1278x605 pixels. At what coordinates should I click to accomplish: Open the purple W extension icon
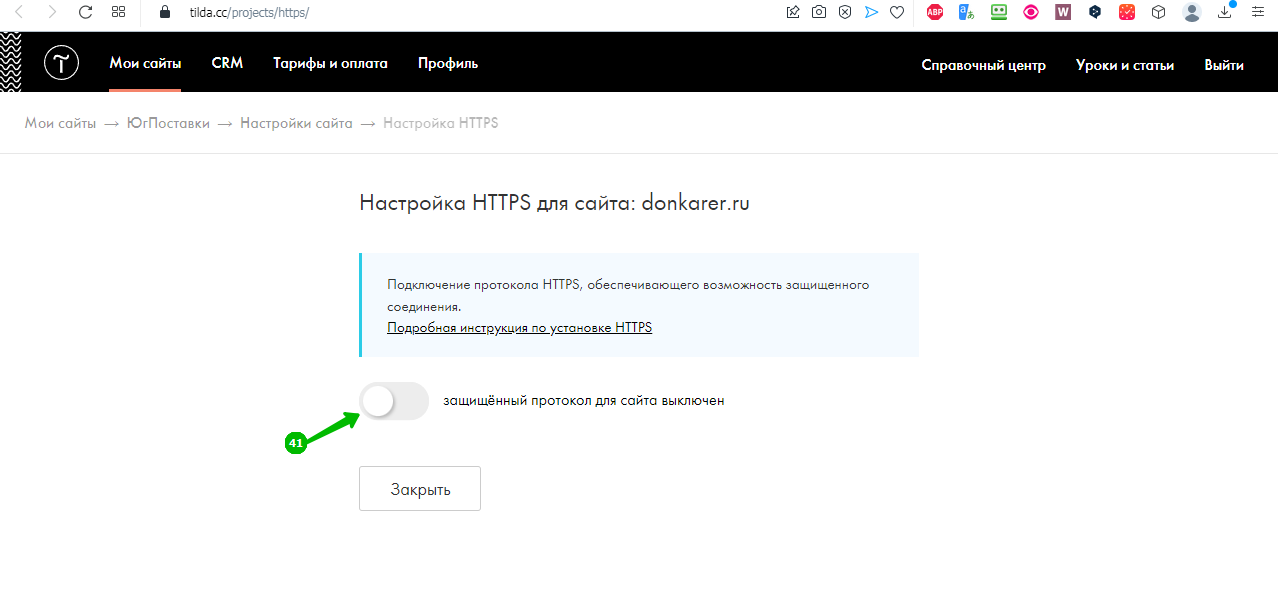1063,12
